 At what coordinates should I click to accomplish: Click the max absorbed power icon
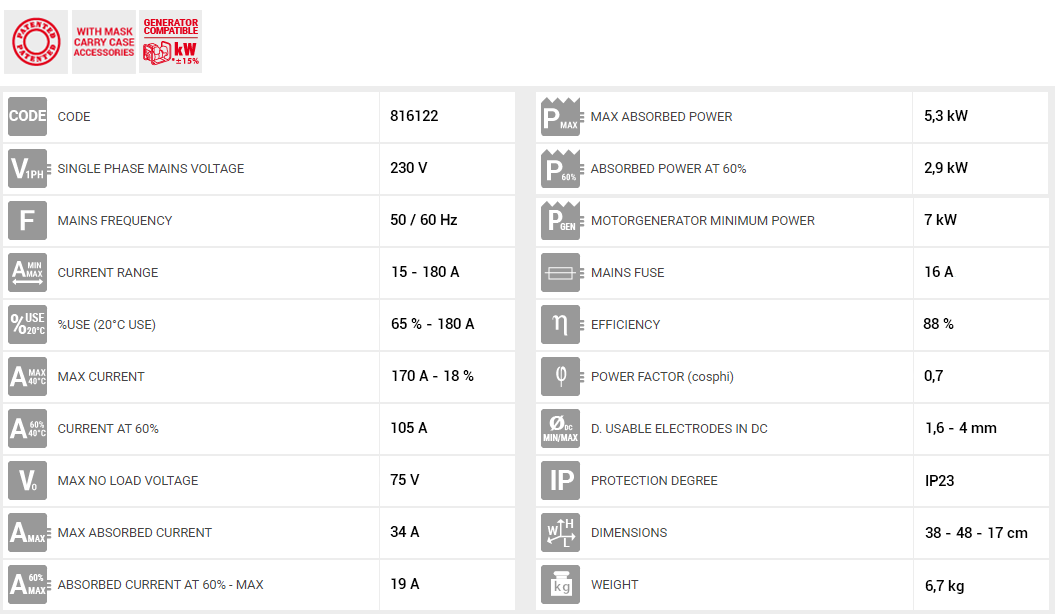point(560,116)
